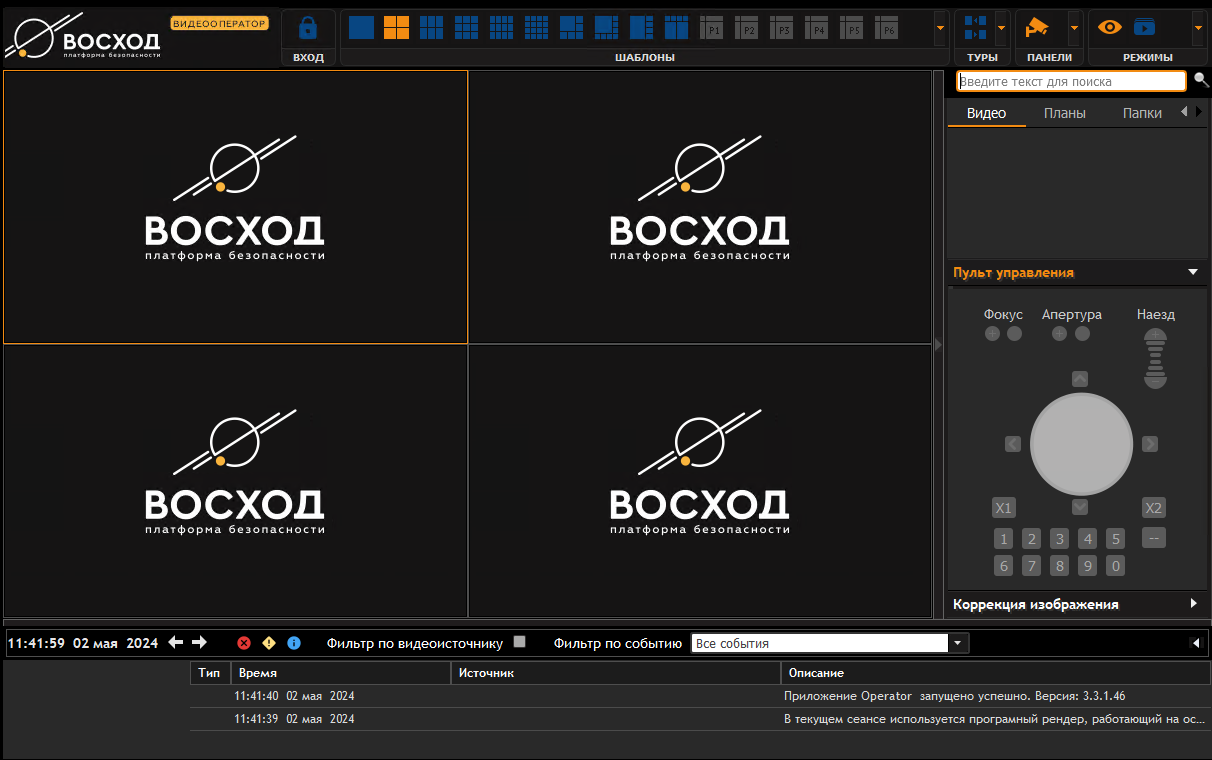
Task: Choose the P1 custom layout template
Action: (x=712, y=28)
